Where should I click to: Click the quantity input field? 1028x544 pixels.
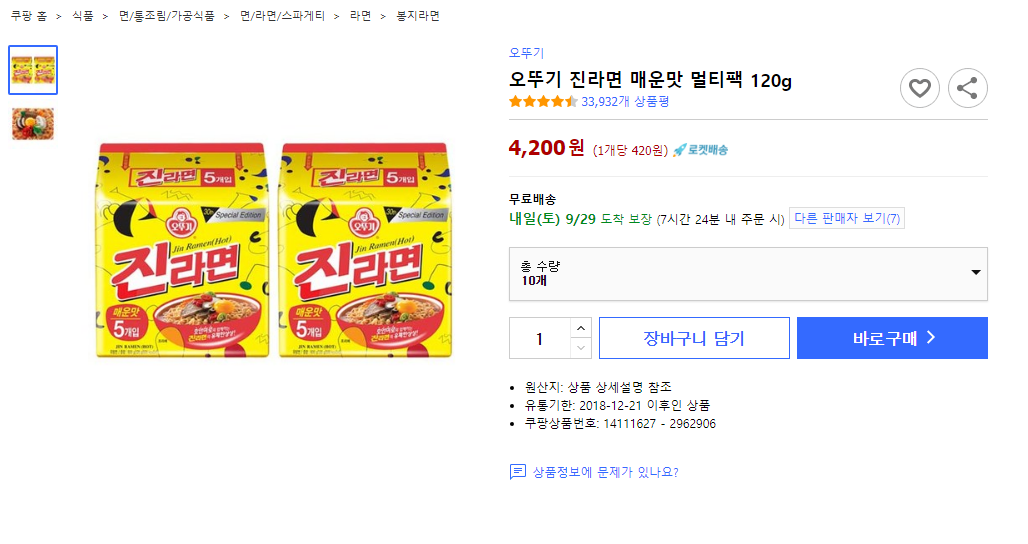pyautogui.click(x=540, y=338)
